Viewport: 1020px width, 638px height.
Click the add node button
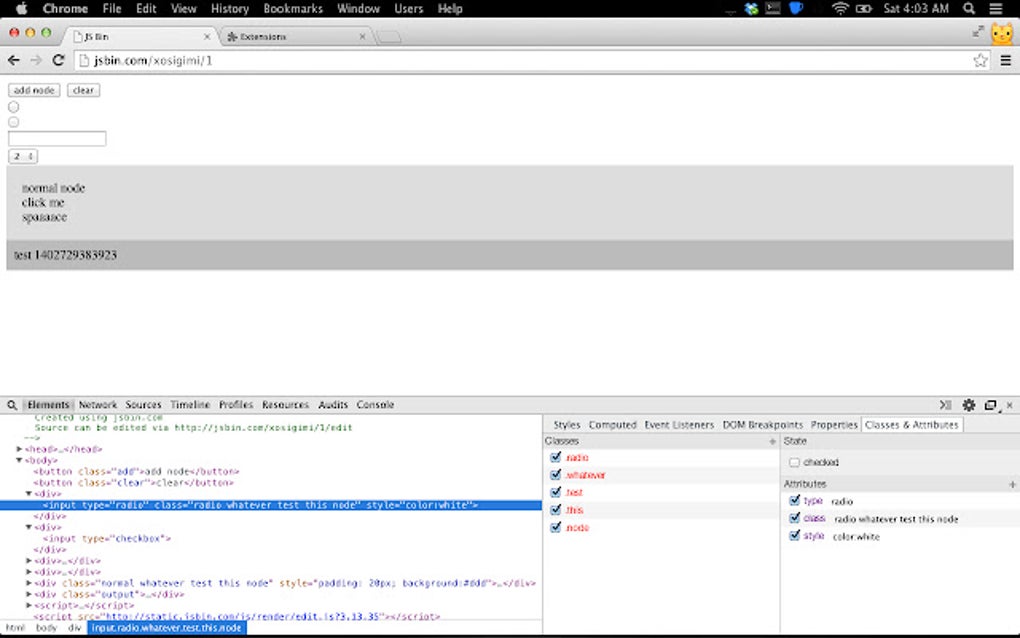(x=33, y=89)
